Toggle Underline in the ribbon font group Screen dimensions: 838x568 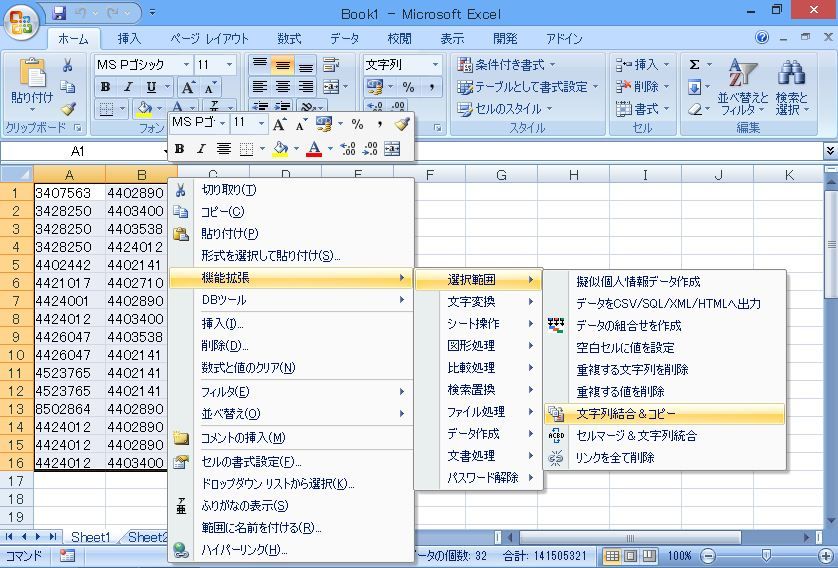152,87
